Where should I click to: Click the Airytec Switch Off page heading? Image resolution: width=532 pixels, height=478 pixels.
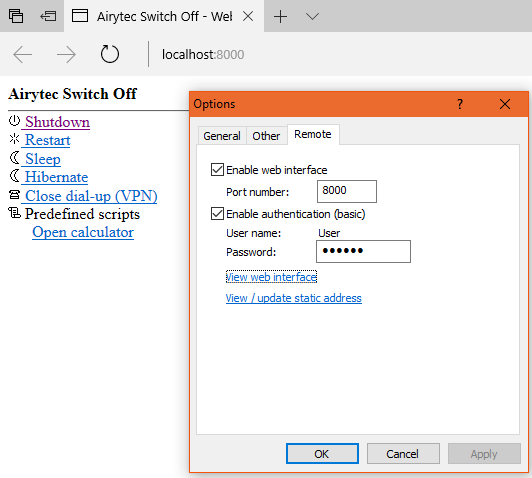tap(72, 94)
